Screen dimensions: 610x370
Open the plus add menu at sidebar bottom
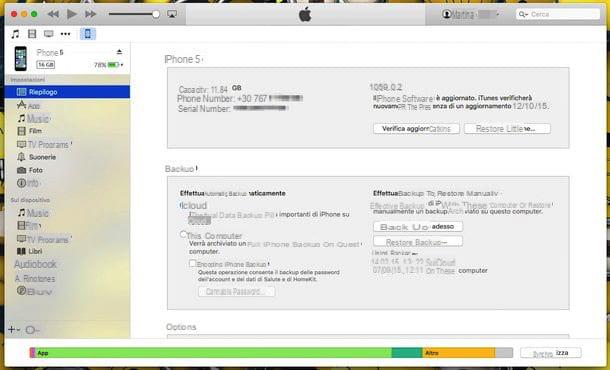pyautogui.click(x=14, y=330)
